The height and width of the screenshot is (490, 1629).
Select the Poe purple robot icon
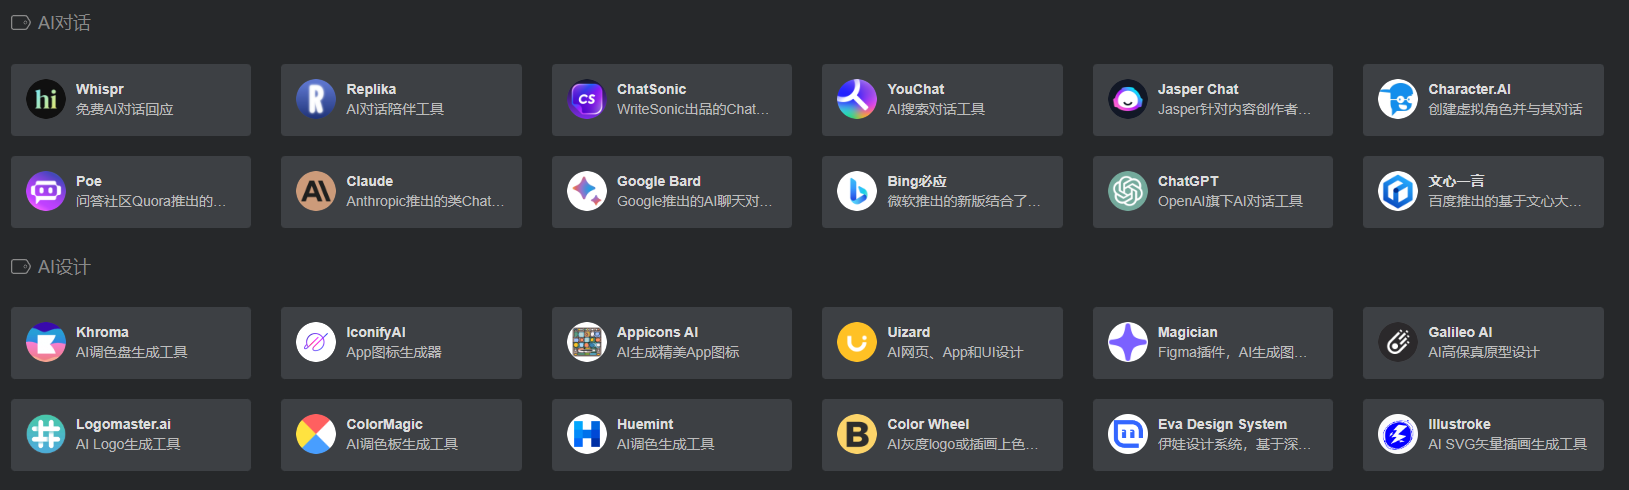(46, 192)
